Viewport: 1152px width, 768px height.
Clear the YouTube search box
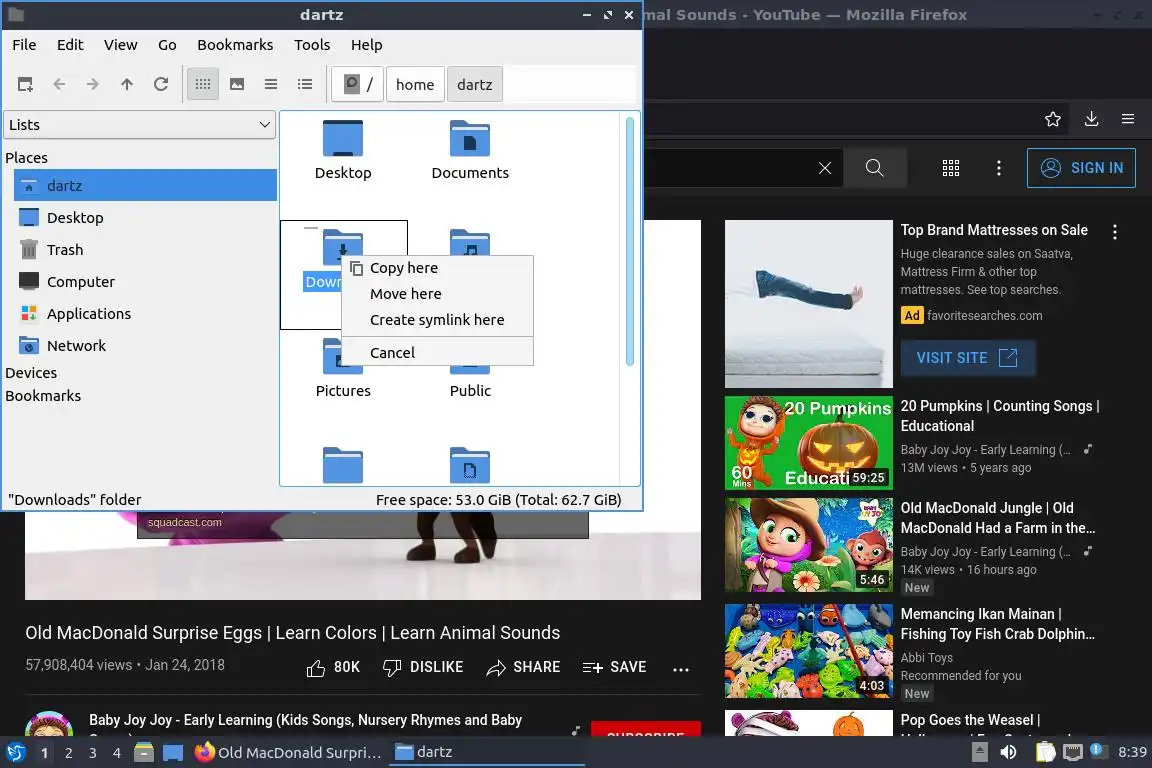(x=825, y=168)
